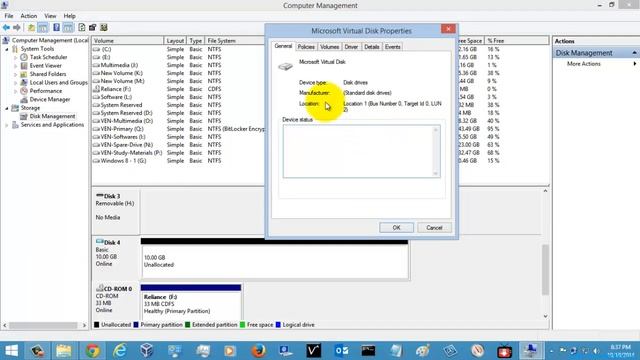Click the last icon in the toolbar
640x360 pixels.
104,27
